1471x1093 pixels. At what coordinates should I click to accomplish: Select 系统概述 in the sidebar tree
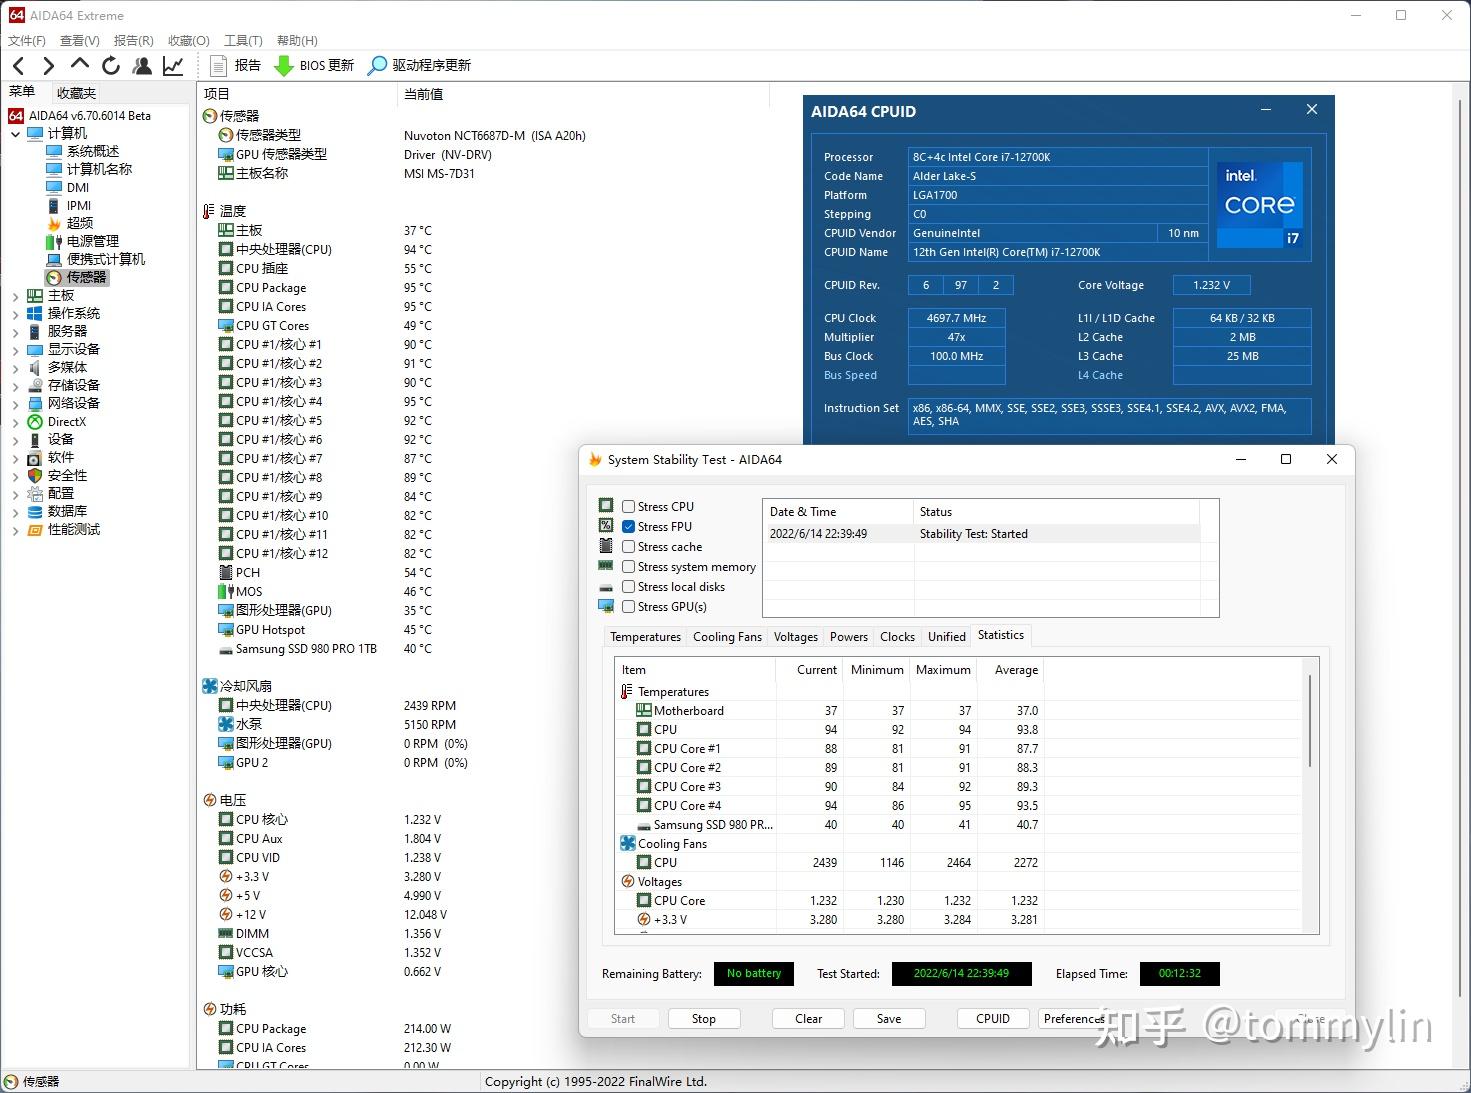point(92,151)
